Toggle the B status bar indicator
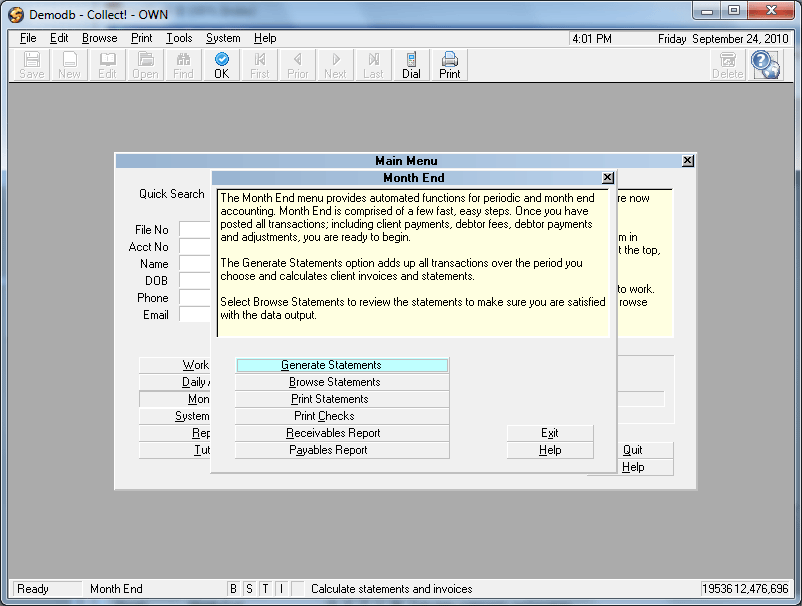Viewport: 802px width, 606px height. click(x=234, y=589)
